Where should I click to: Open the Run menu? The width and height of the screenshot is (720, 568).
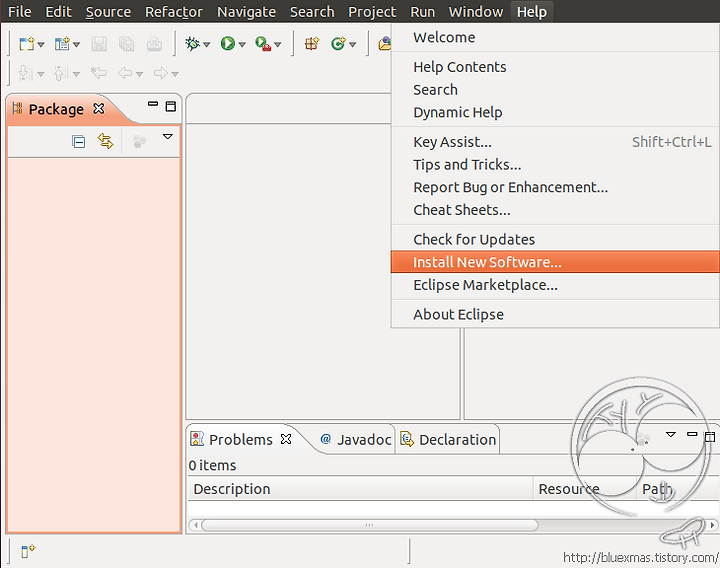point(422,11)
